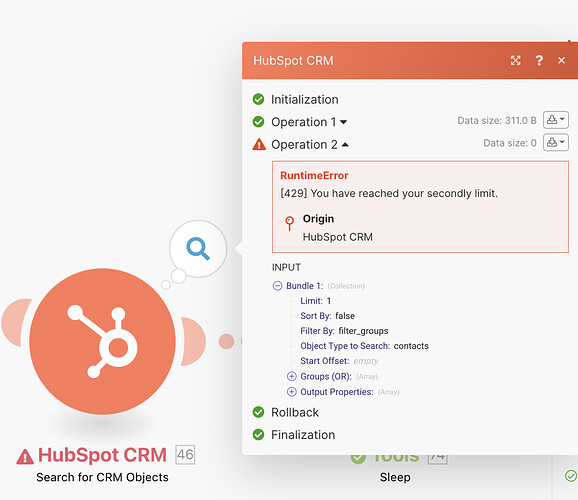Close the HubSpot CRM panel
The image size is (578, 500).
coord(561,60)
